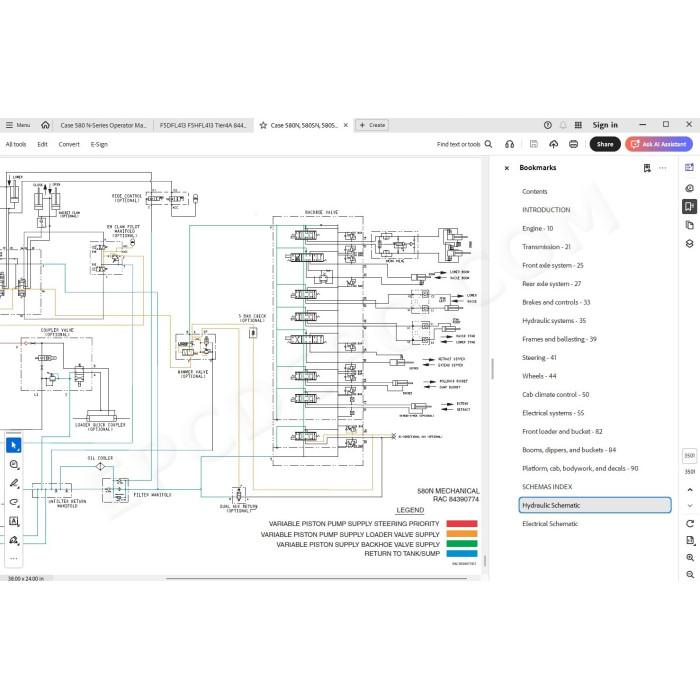Jump to Brakes and controls - 33 bookmark
This screenshot has height=700, width=700.
[556, 302]
